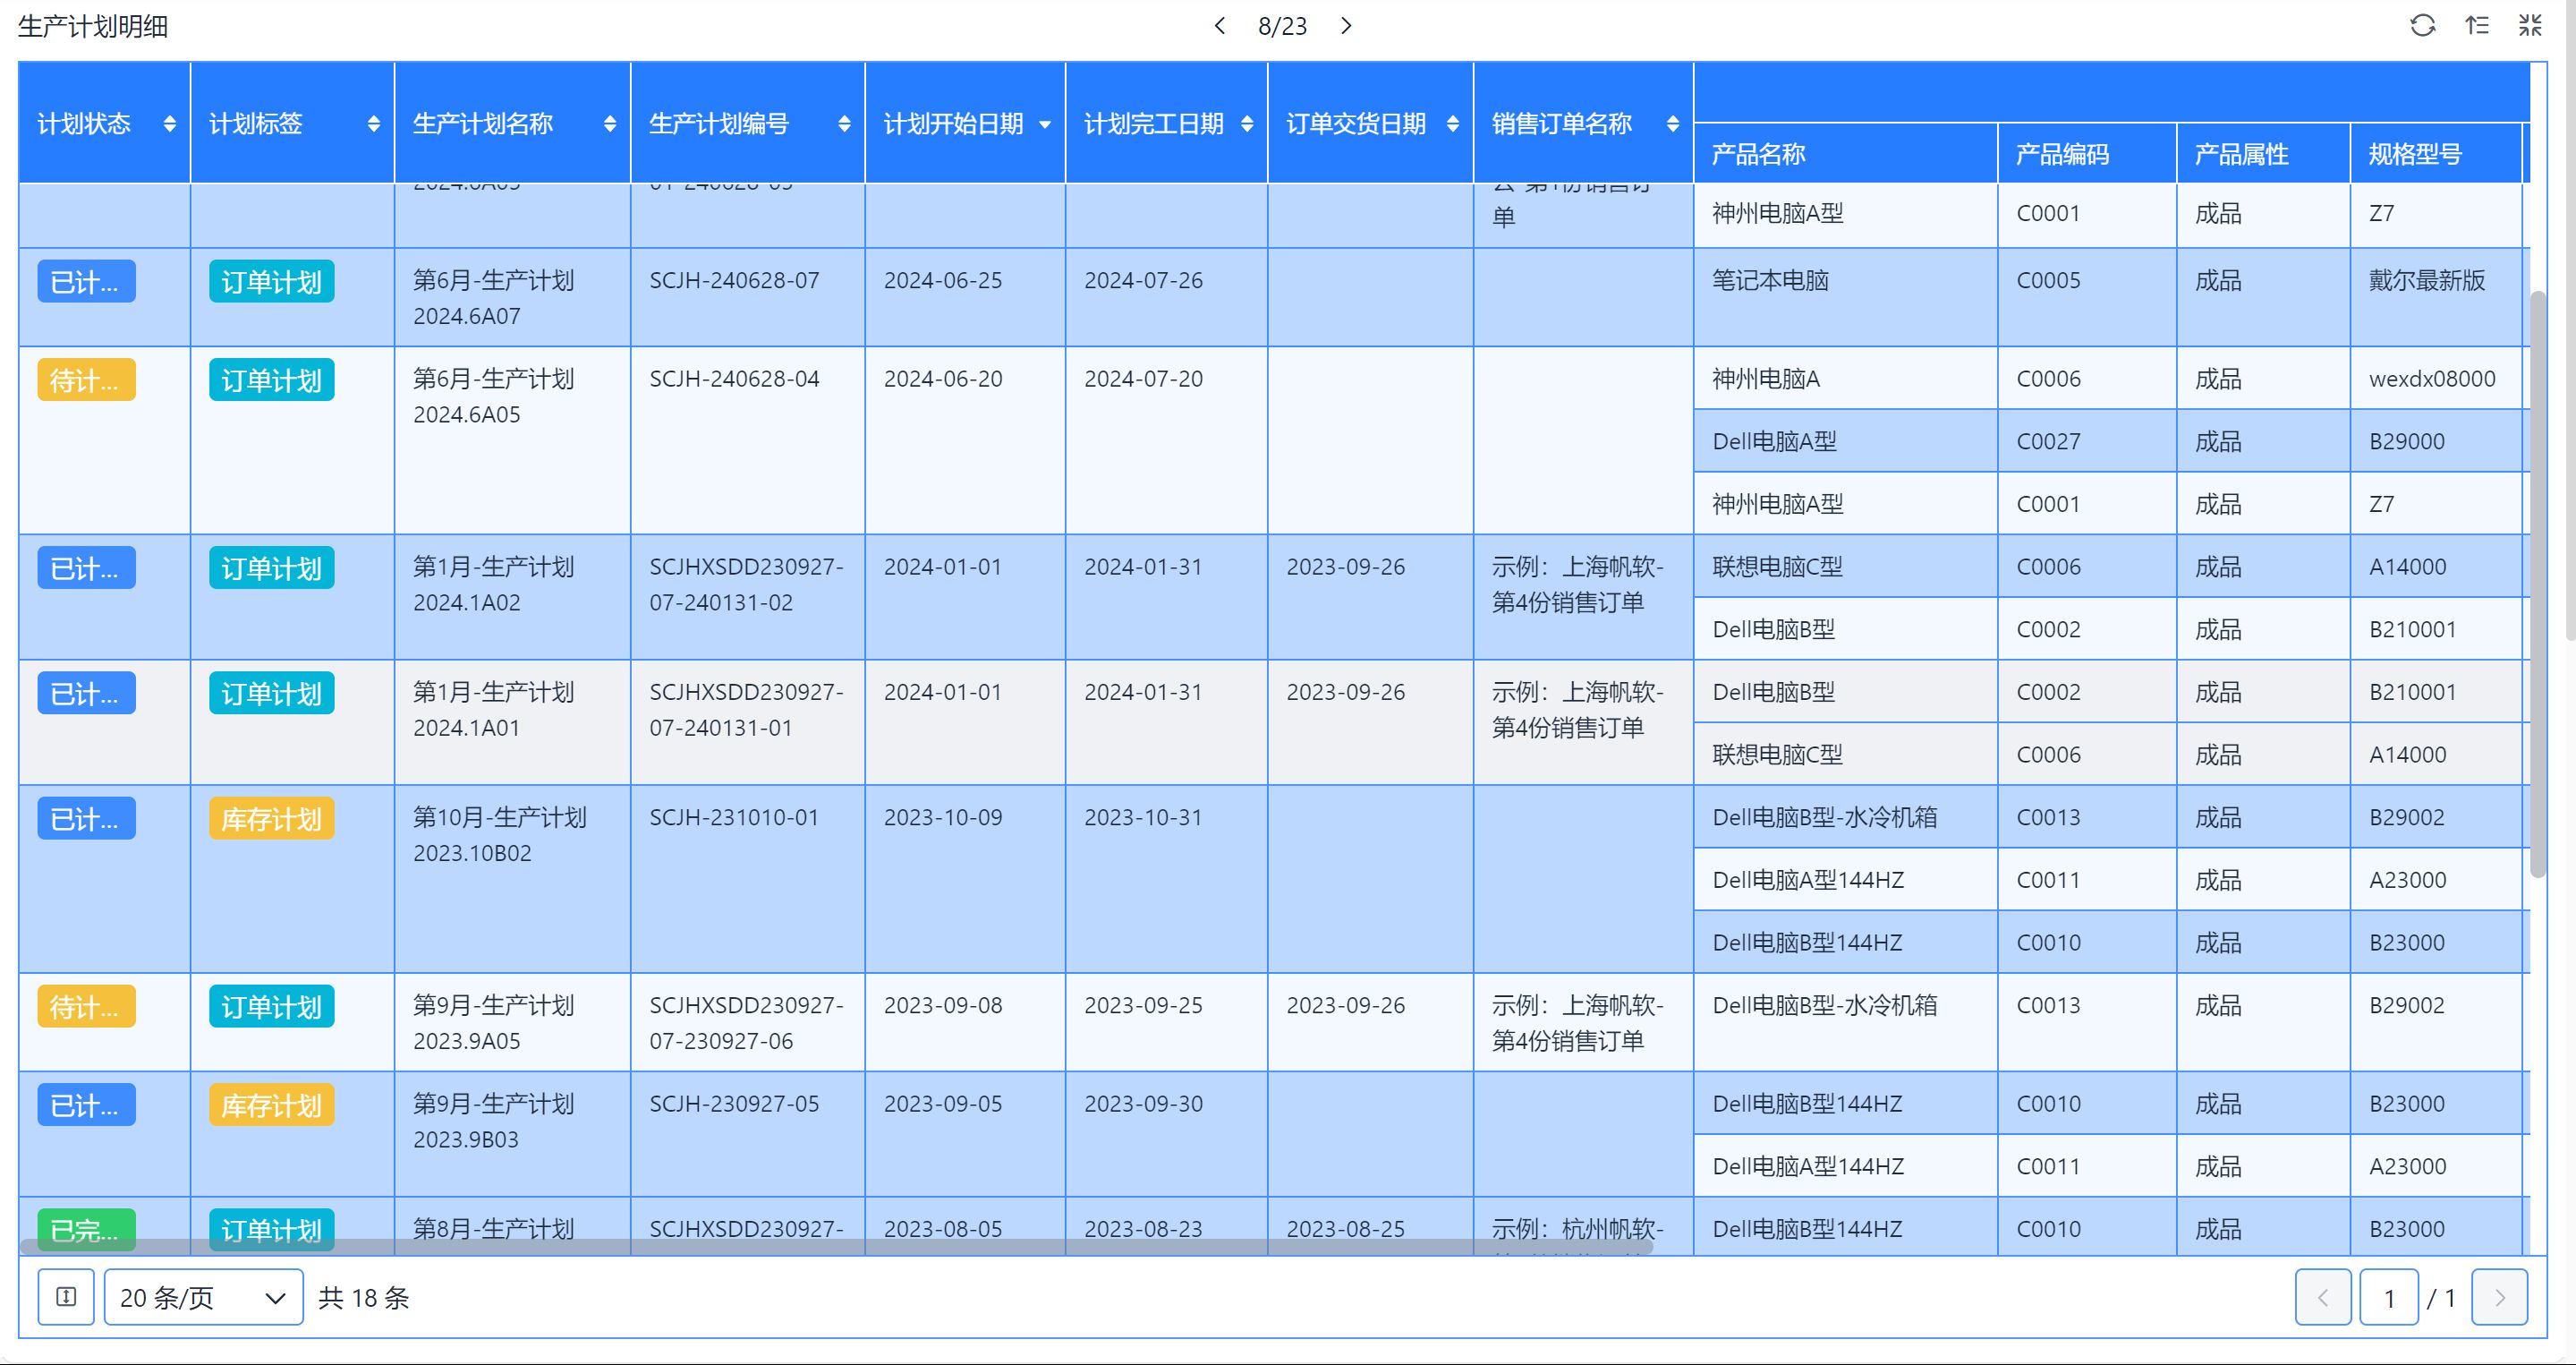The image size is (2576, 1365).
Task: Click the 规格型号 column header
Action: click(2414, 154)
